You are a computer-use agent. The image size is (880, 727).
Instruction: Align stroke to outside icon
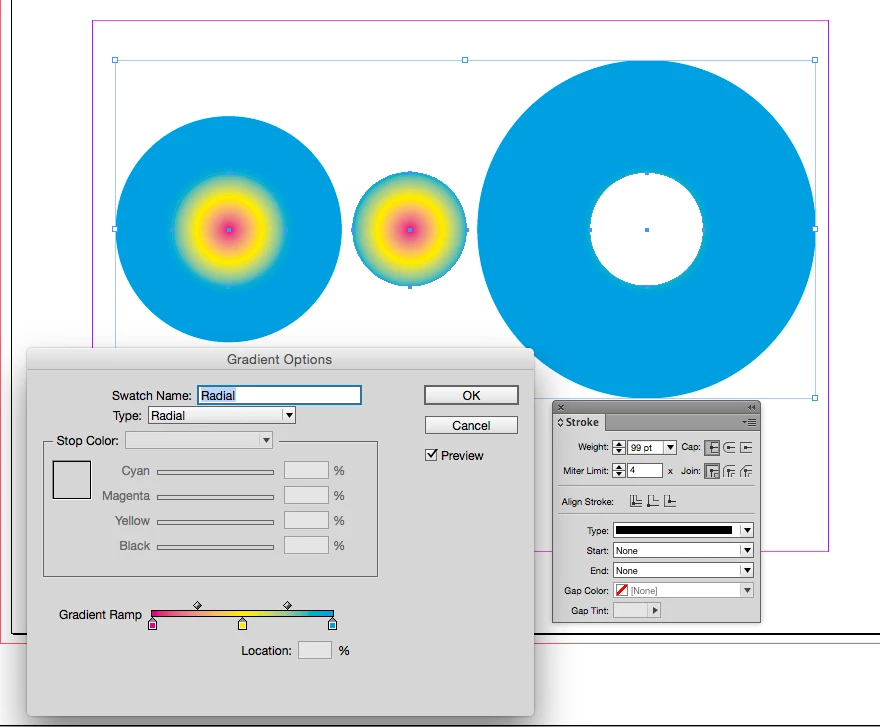click(670, 501)
